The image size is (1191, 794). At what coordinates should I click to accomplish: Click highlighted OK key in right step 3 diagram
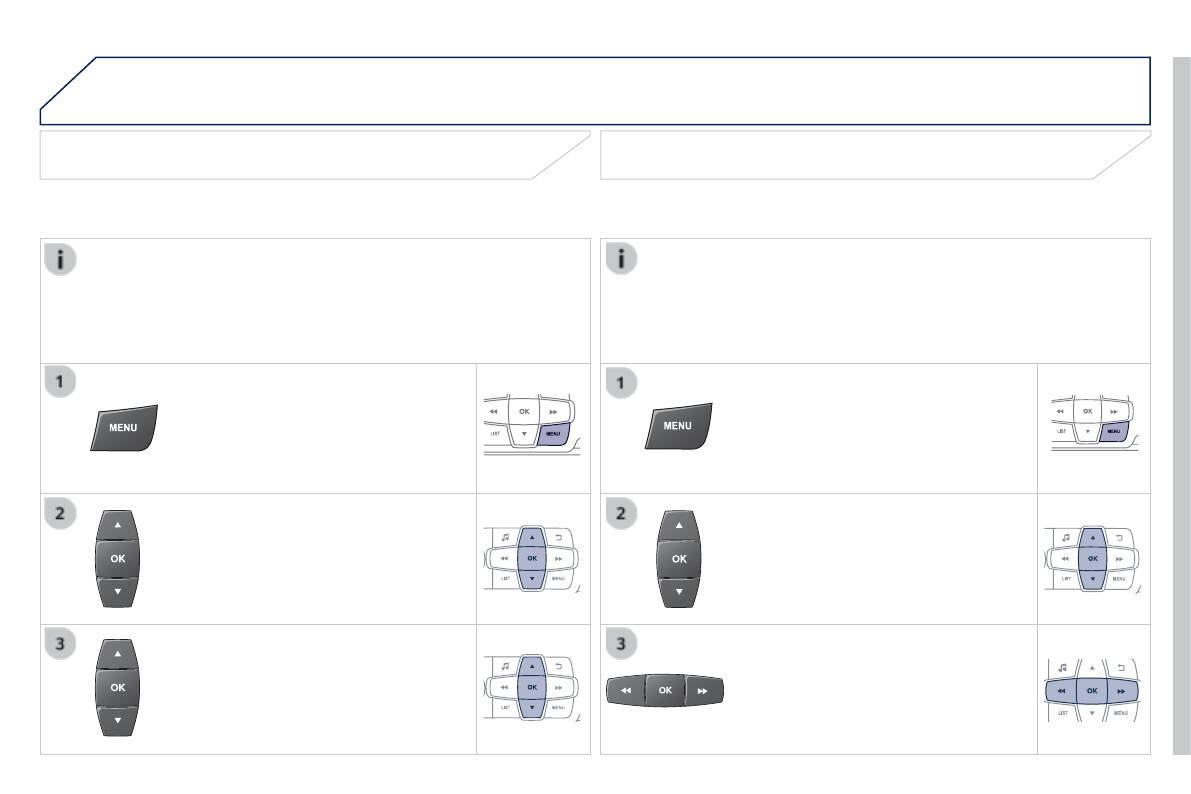coord(1092,690)
